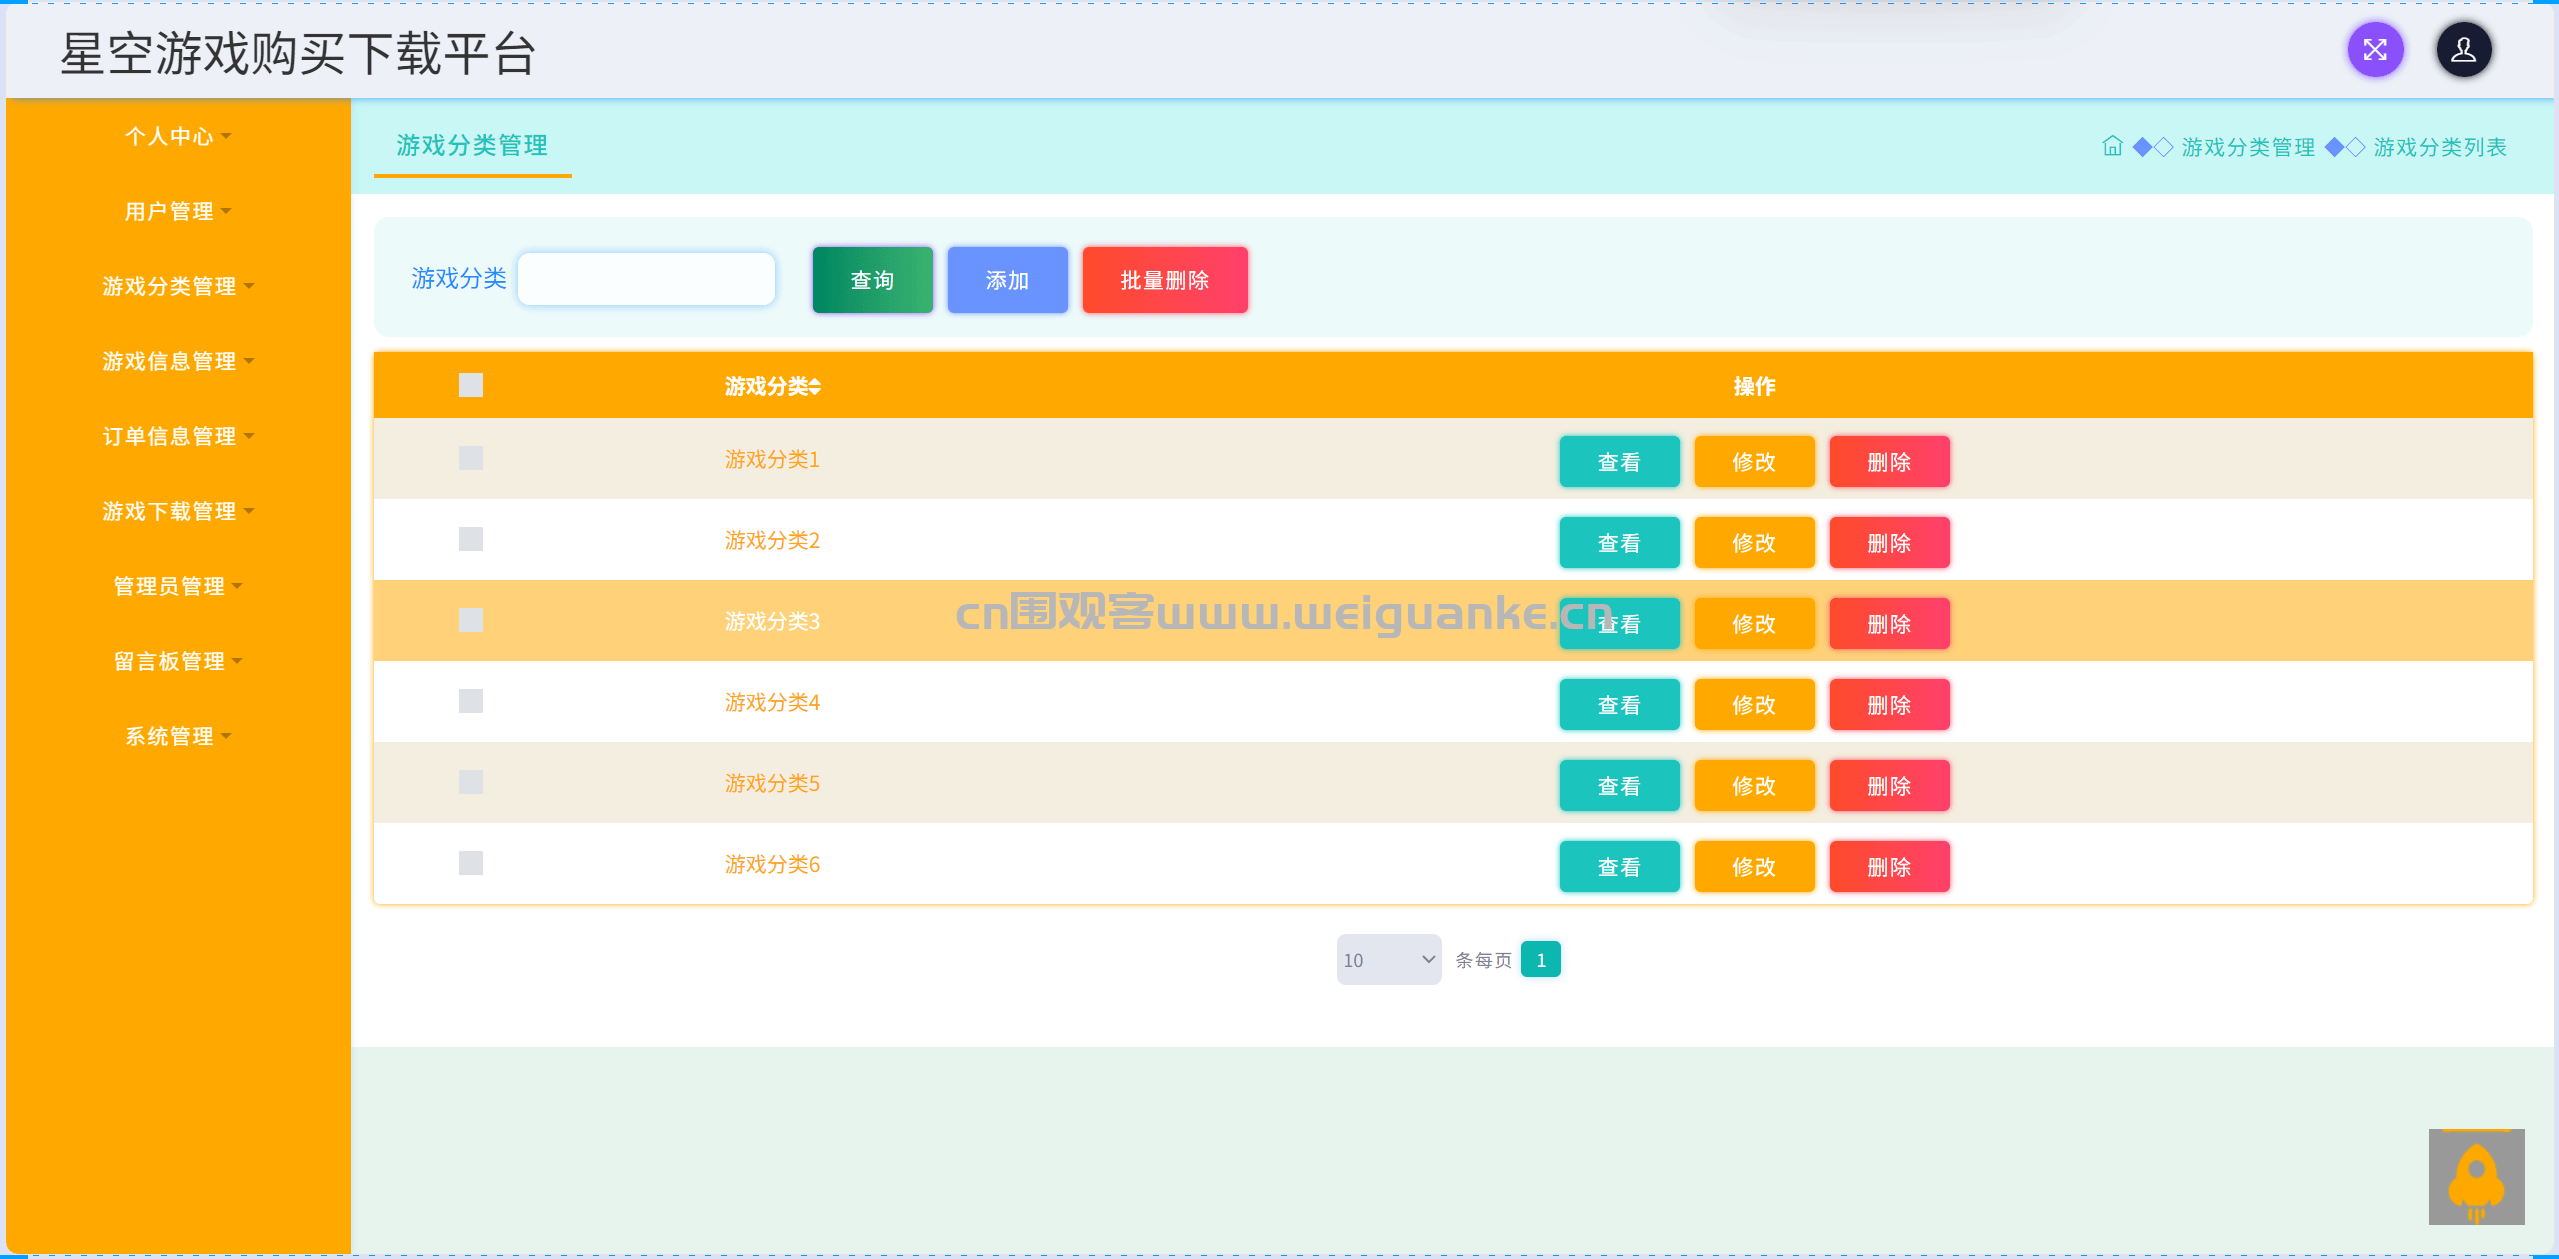Expand the 游戏分类管理 sidebar menu
Image resolution: width=2559 pixels, height=1259 pixels.
tap(178, 286)
